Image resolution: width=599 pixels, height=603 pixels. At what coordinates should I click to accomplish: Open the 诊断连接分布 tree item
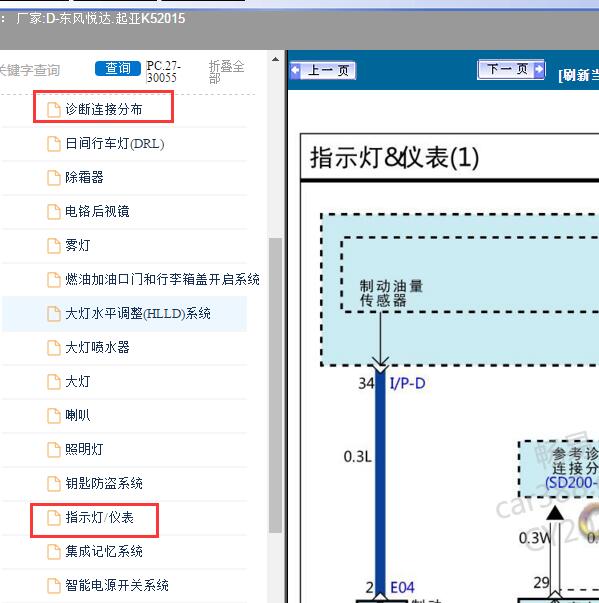tap(104, 110)
